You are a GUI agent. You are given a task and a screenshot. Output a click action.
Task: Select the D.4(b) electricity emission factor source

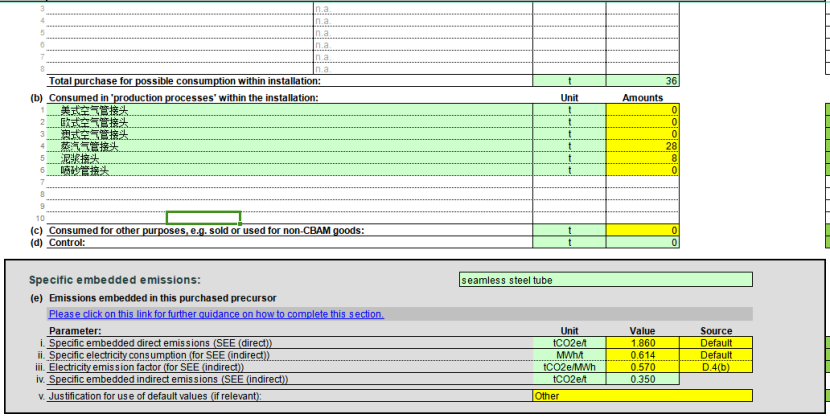tap(716, 367)
